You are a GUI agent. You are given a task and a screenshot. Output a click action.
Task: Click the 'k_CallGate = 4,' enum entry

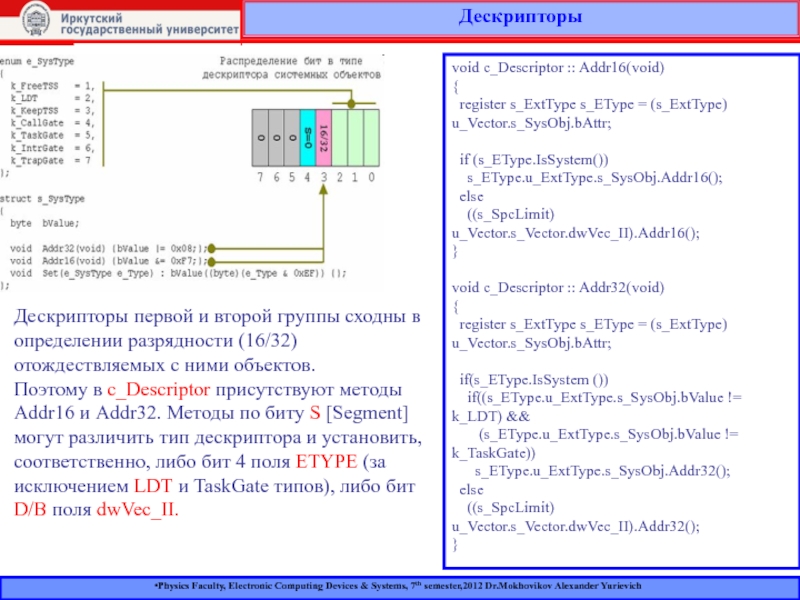point(52,123)
